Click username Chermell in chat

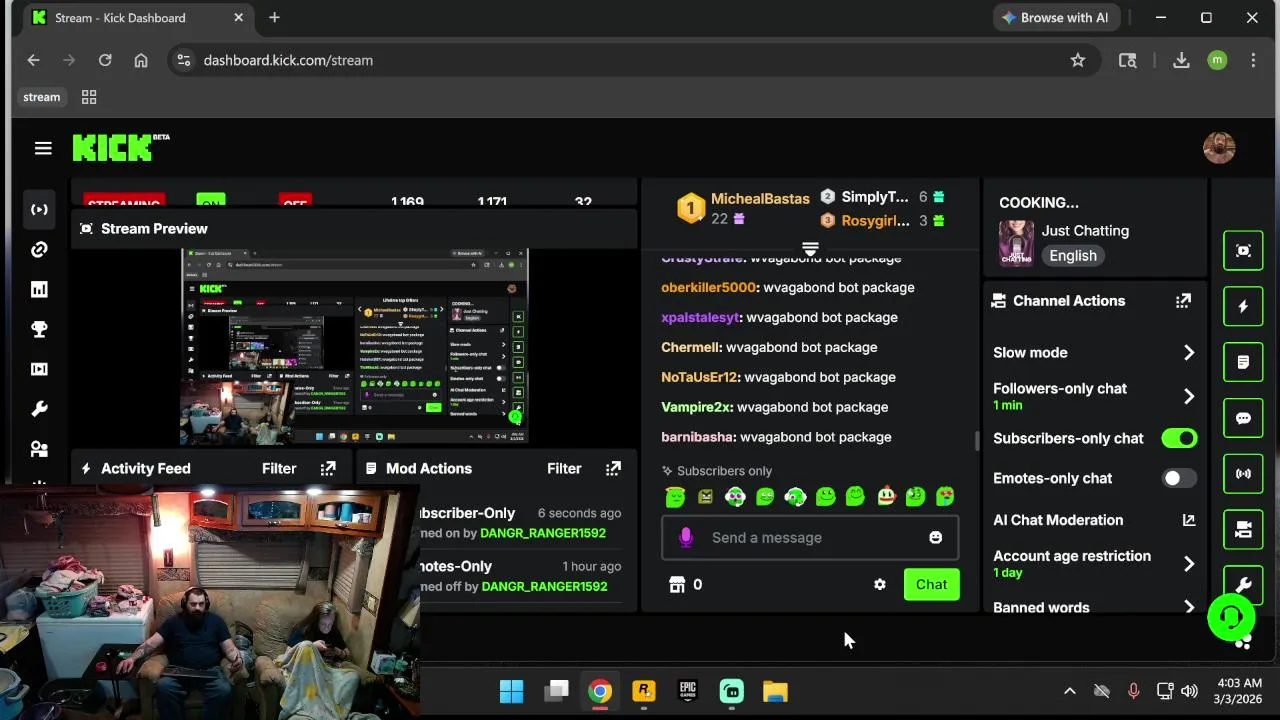(690, 348)
